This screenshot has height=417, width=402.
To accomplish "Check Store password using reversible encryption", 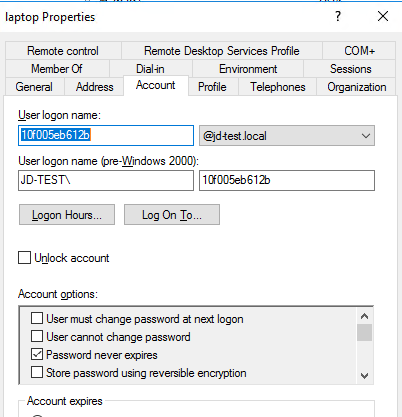I will tap(37, 372).
